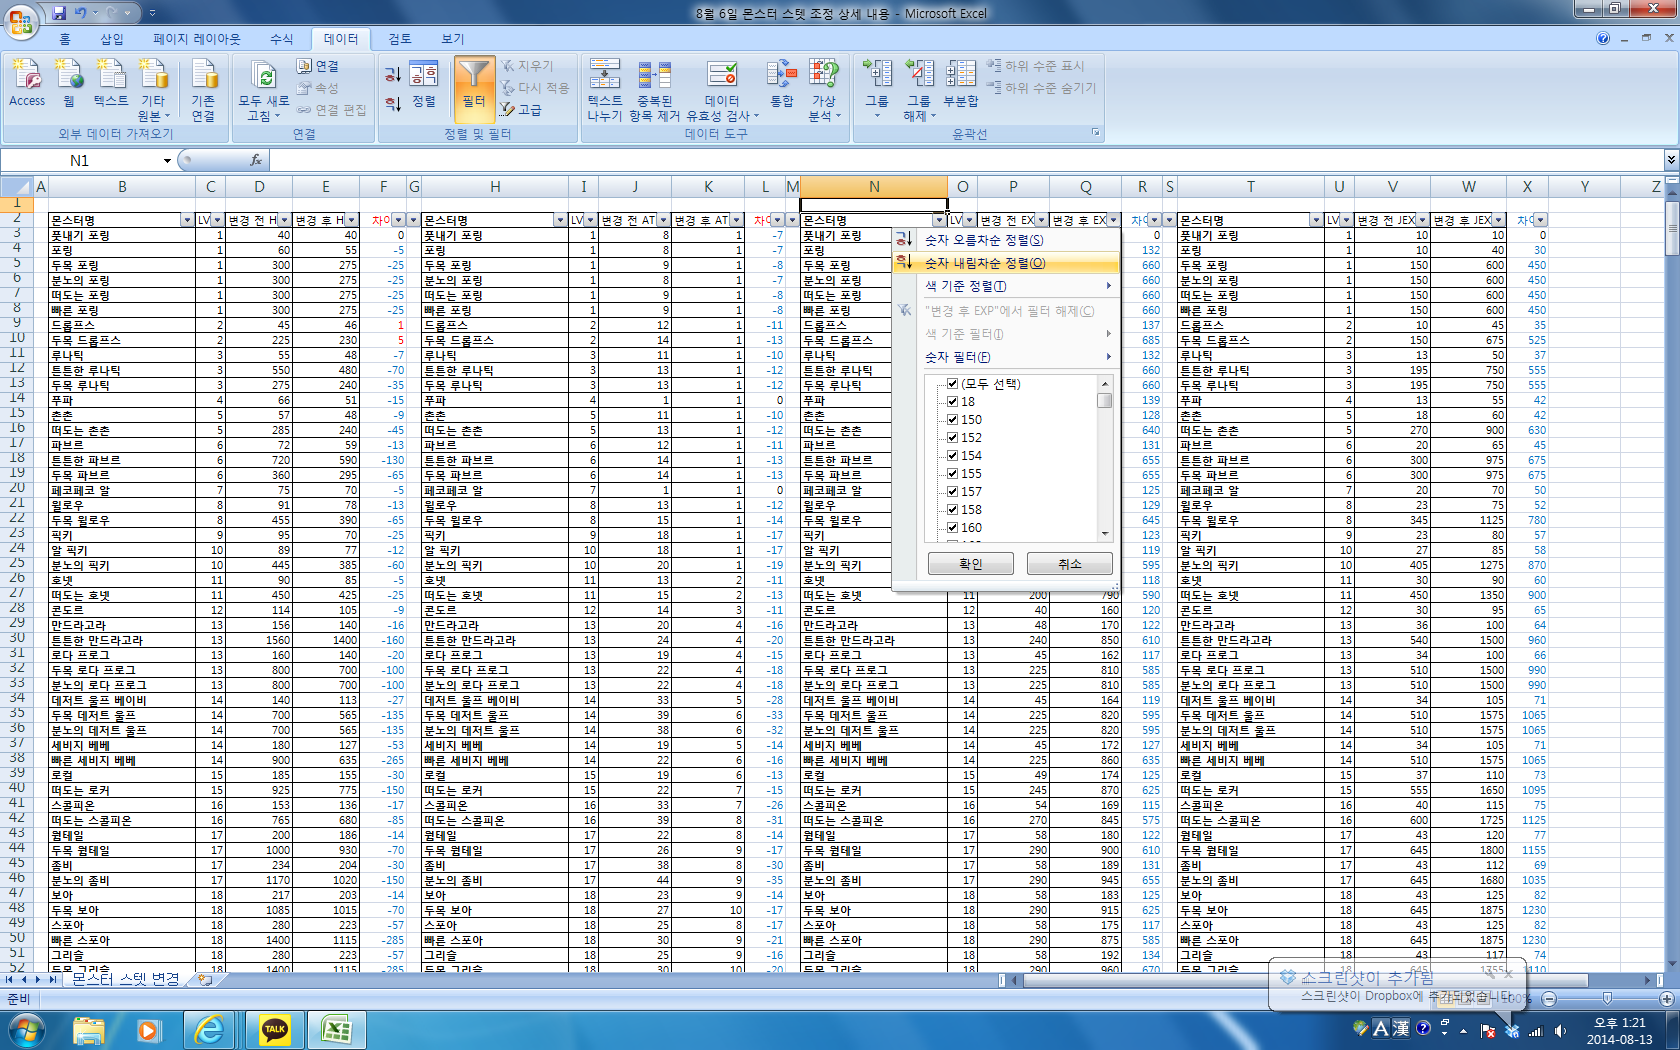Uncheck the 150 filter value checkbox
This screenshot has width=1680, height=1050.
[953, 420]
